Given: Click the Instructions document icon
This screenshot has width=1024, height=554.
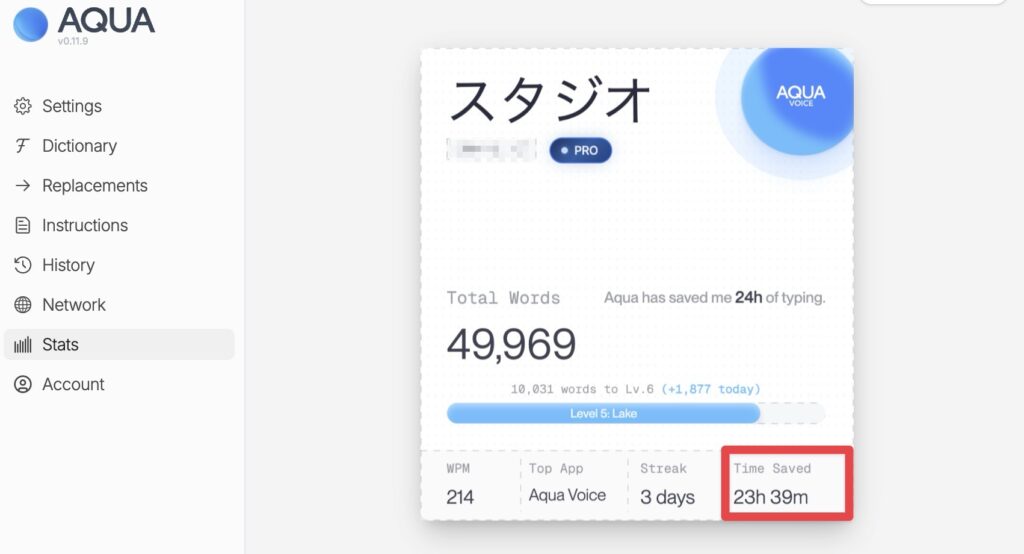Looking at the screenshot, I should 23,226.
